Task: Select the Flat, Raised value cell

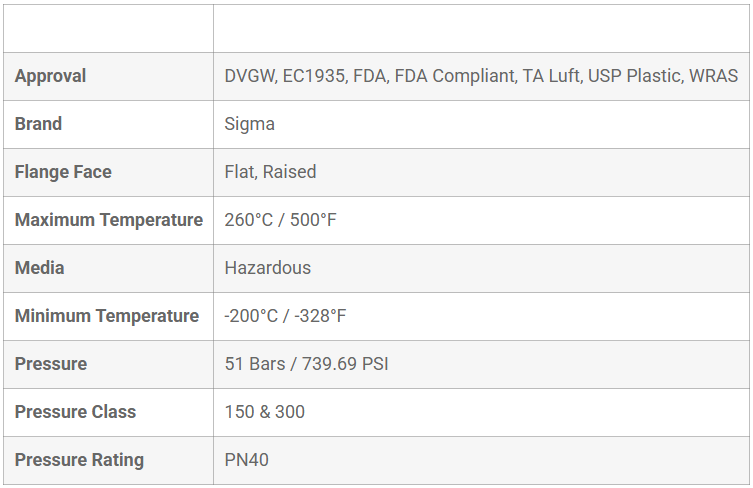Action: click(270, 172)
